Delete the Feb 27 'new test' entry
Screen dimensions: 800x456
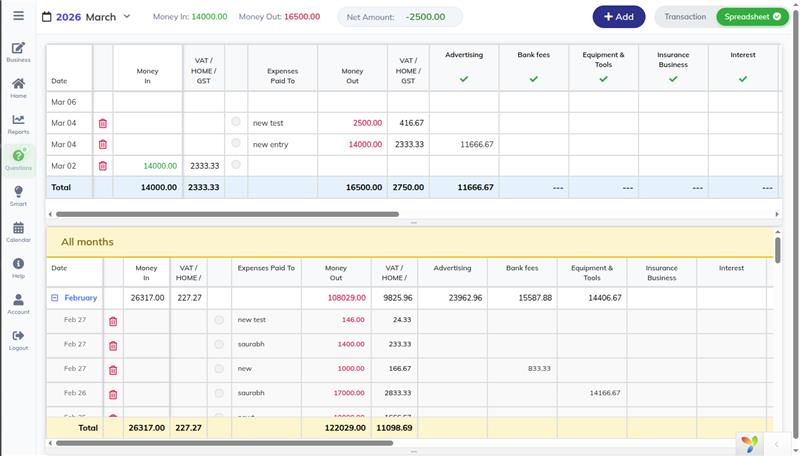113,321
